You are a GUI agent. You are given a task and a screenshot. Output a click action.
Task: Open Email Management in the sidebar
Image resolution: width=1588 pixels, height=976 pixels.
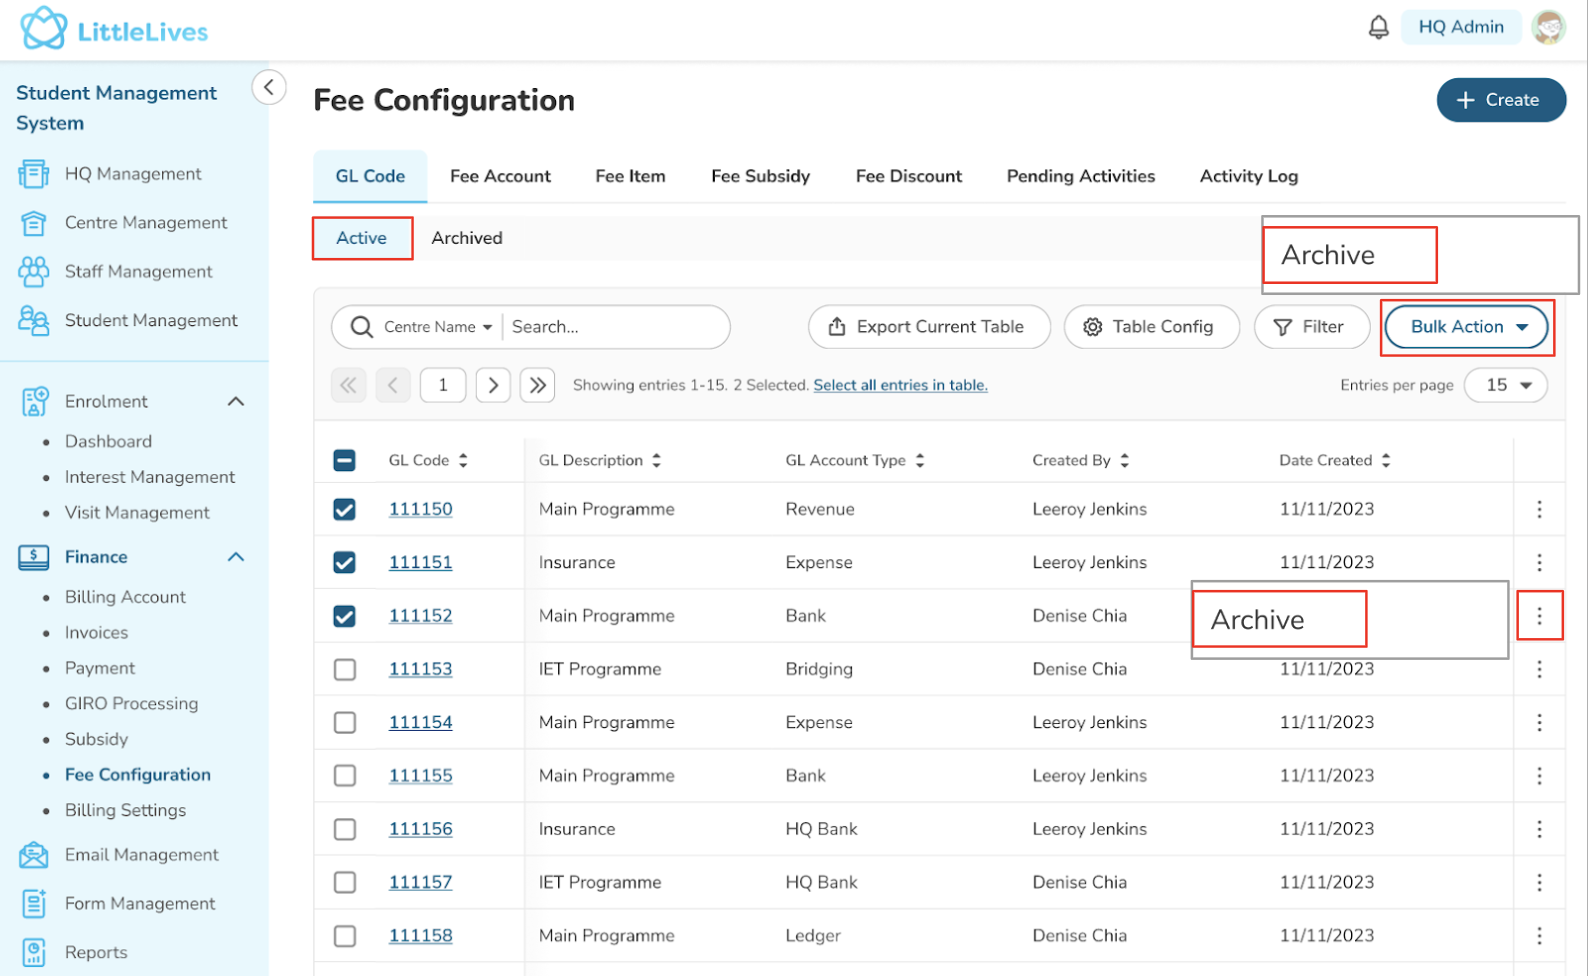point(141,855)
